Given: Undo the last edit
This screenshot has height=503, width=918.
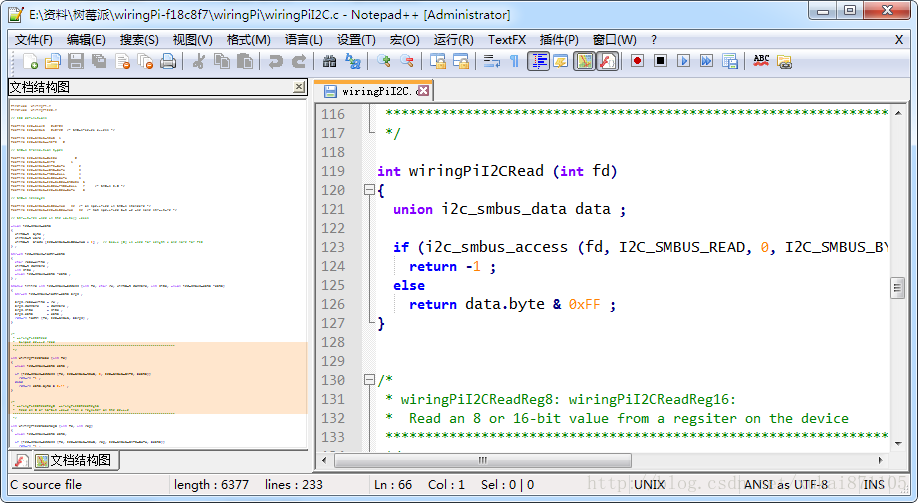Looking at the screenshot, I should tap(275, 61).
